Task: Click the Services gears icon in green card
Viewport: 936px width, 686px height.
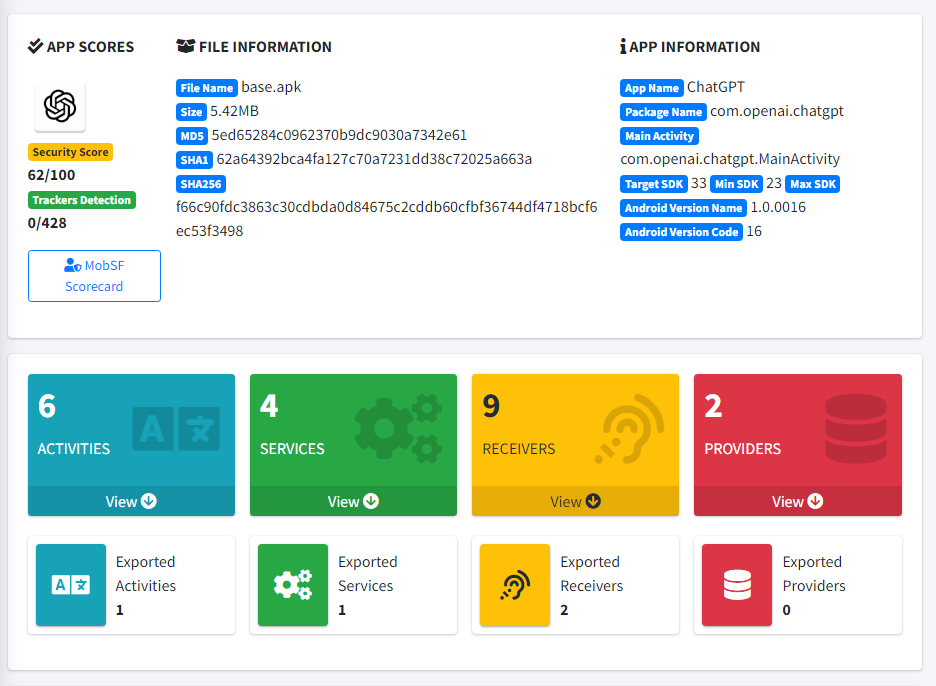Action: (399, 428)
